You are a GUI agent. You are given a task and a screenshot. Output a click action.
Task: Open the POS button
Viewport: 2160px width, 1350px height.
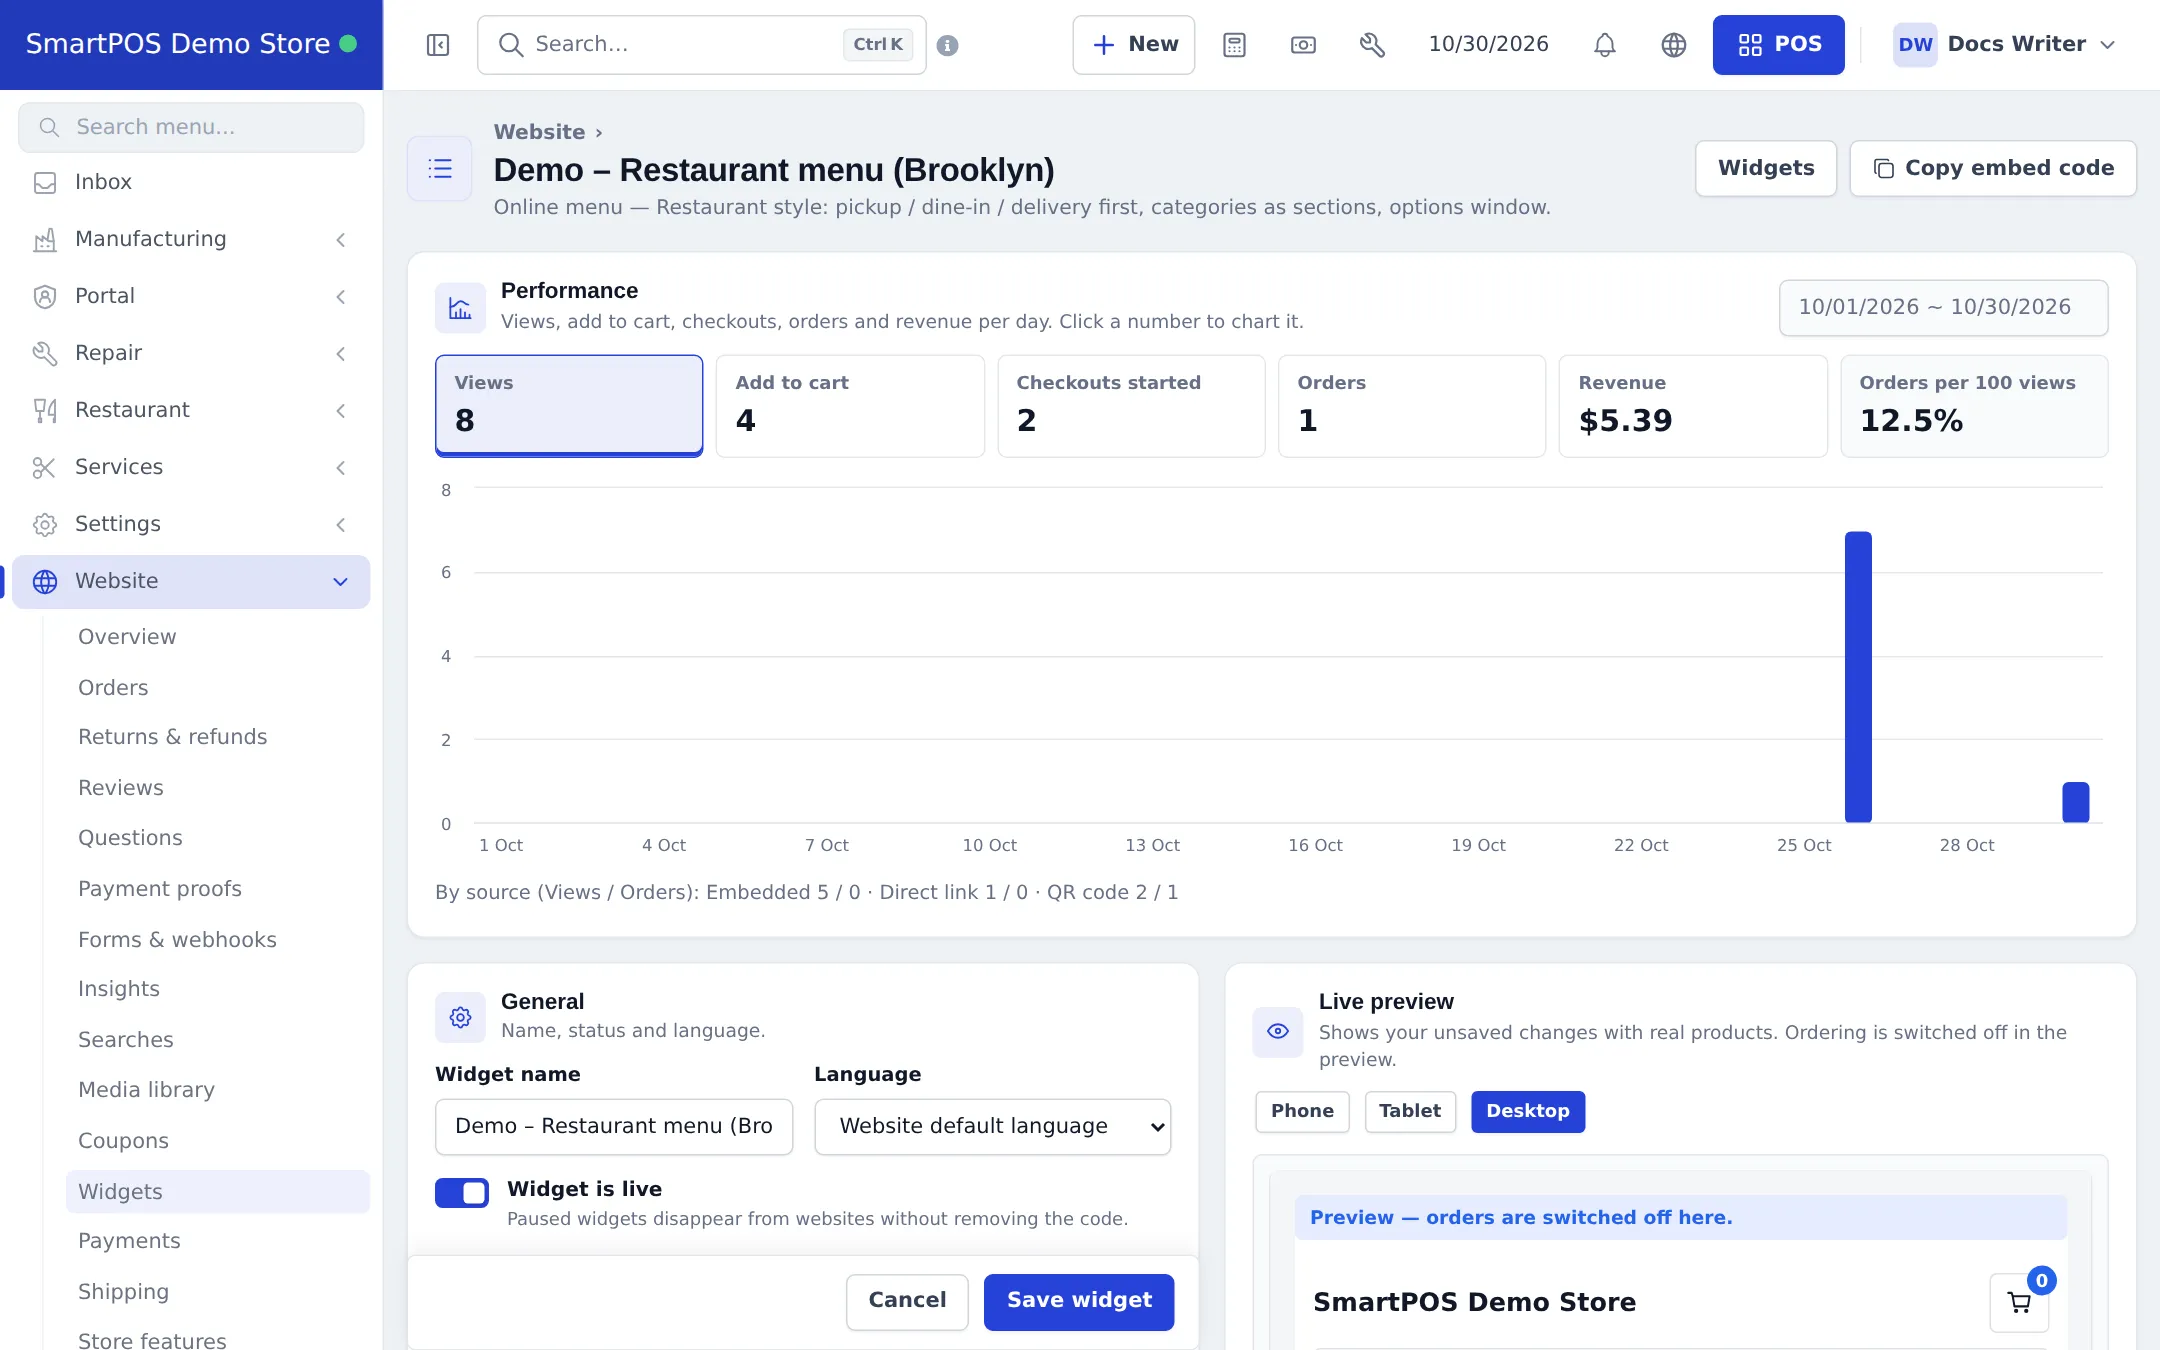click(1779, 45)
